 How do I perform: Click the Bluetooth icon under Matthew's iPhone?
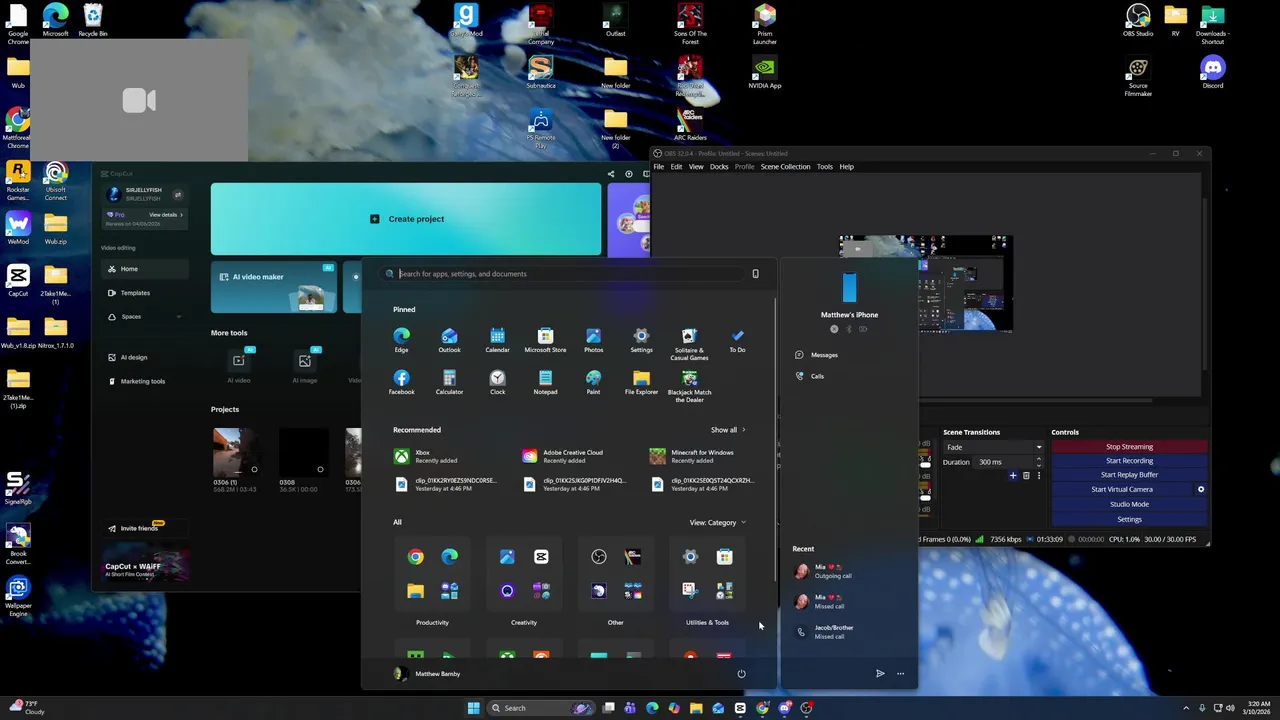[x=849, y=329]
